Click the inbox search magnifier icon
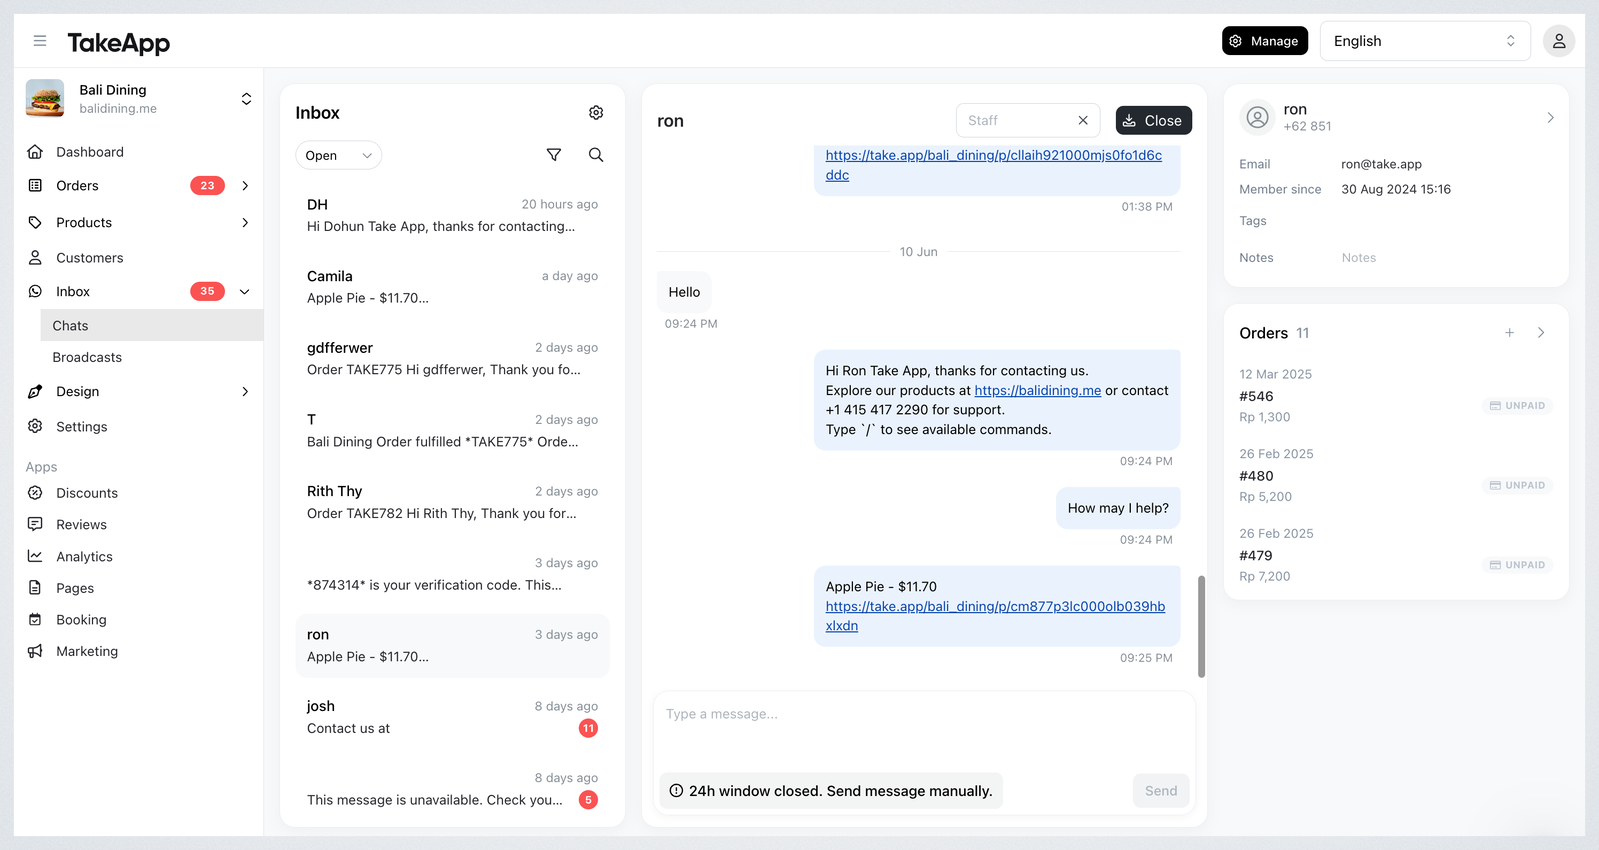The width and height of the screenshot is (1599, 850). tap(596, 155)
